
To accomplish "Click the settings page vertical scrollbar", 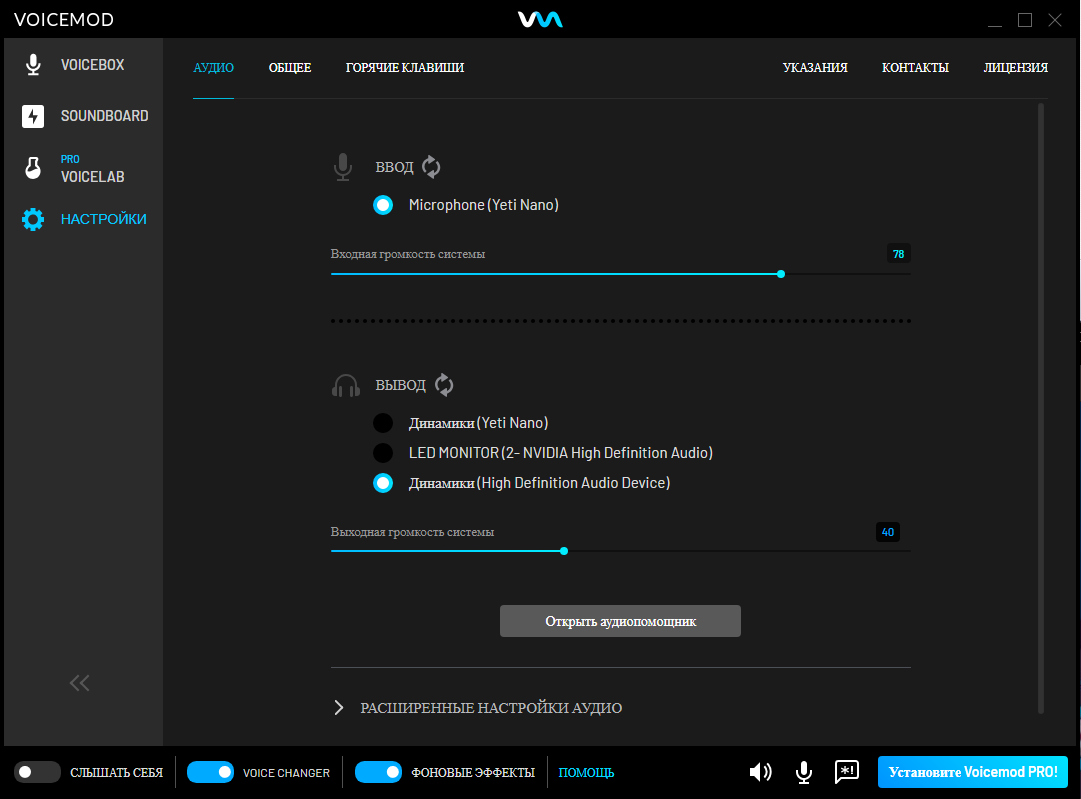I will 1040,408.
